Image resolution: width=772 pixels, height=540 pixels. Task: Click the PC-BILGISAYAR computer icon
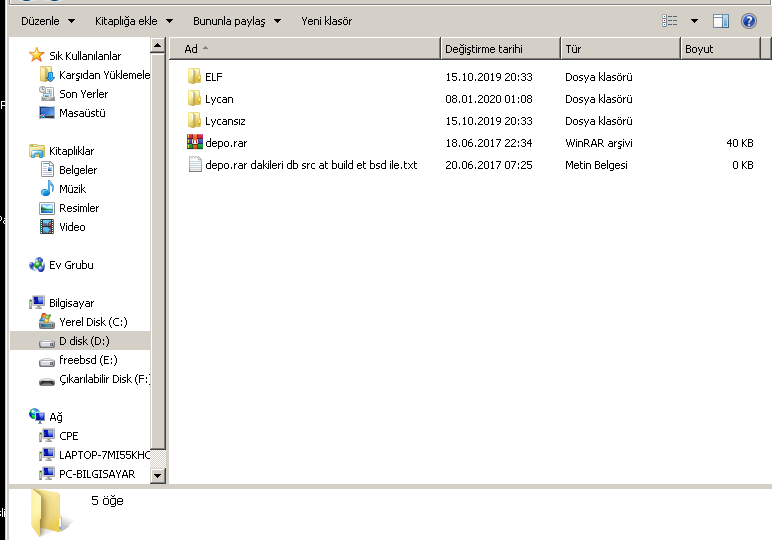pos(47,474)
